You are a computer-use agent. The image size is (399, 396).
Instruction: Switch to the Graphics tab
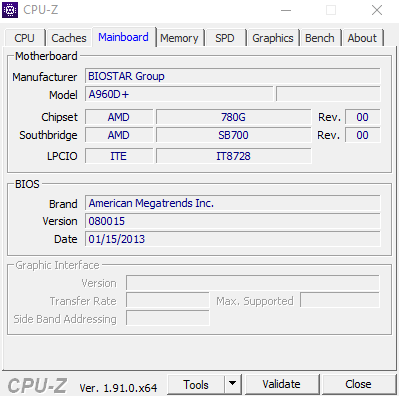(x=273, y=38)
